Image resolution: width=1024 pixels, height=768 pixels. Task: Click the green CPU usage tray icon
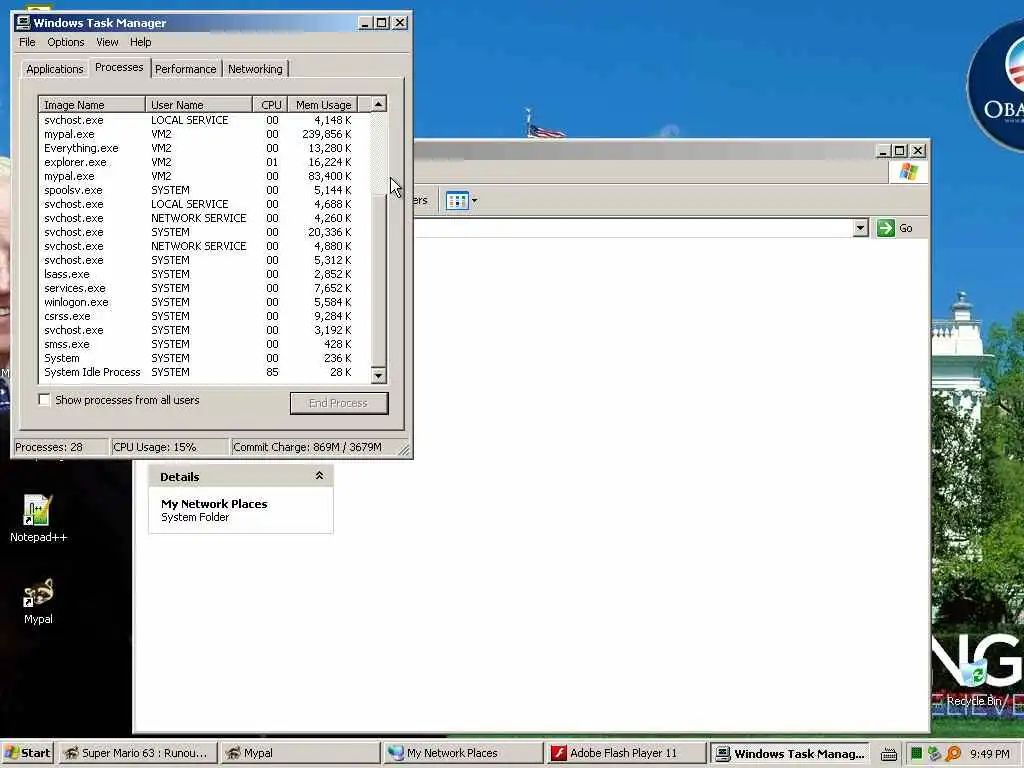(916, 754)
